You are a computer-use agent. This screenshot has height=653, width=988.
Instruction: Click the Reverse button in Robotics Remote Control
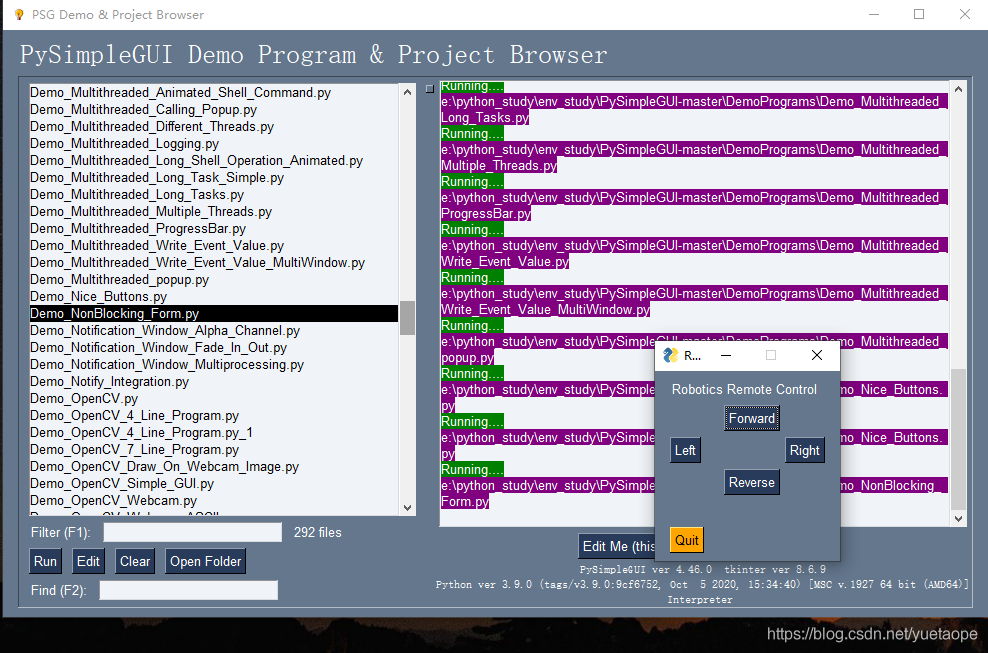pyautogui.click(x=752, y=483)
